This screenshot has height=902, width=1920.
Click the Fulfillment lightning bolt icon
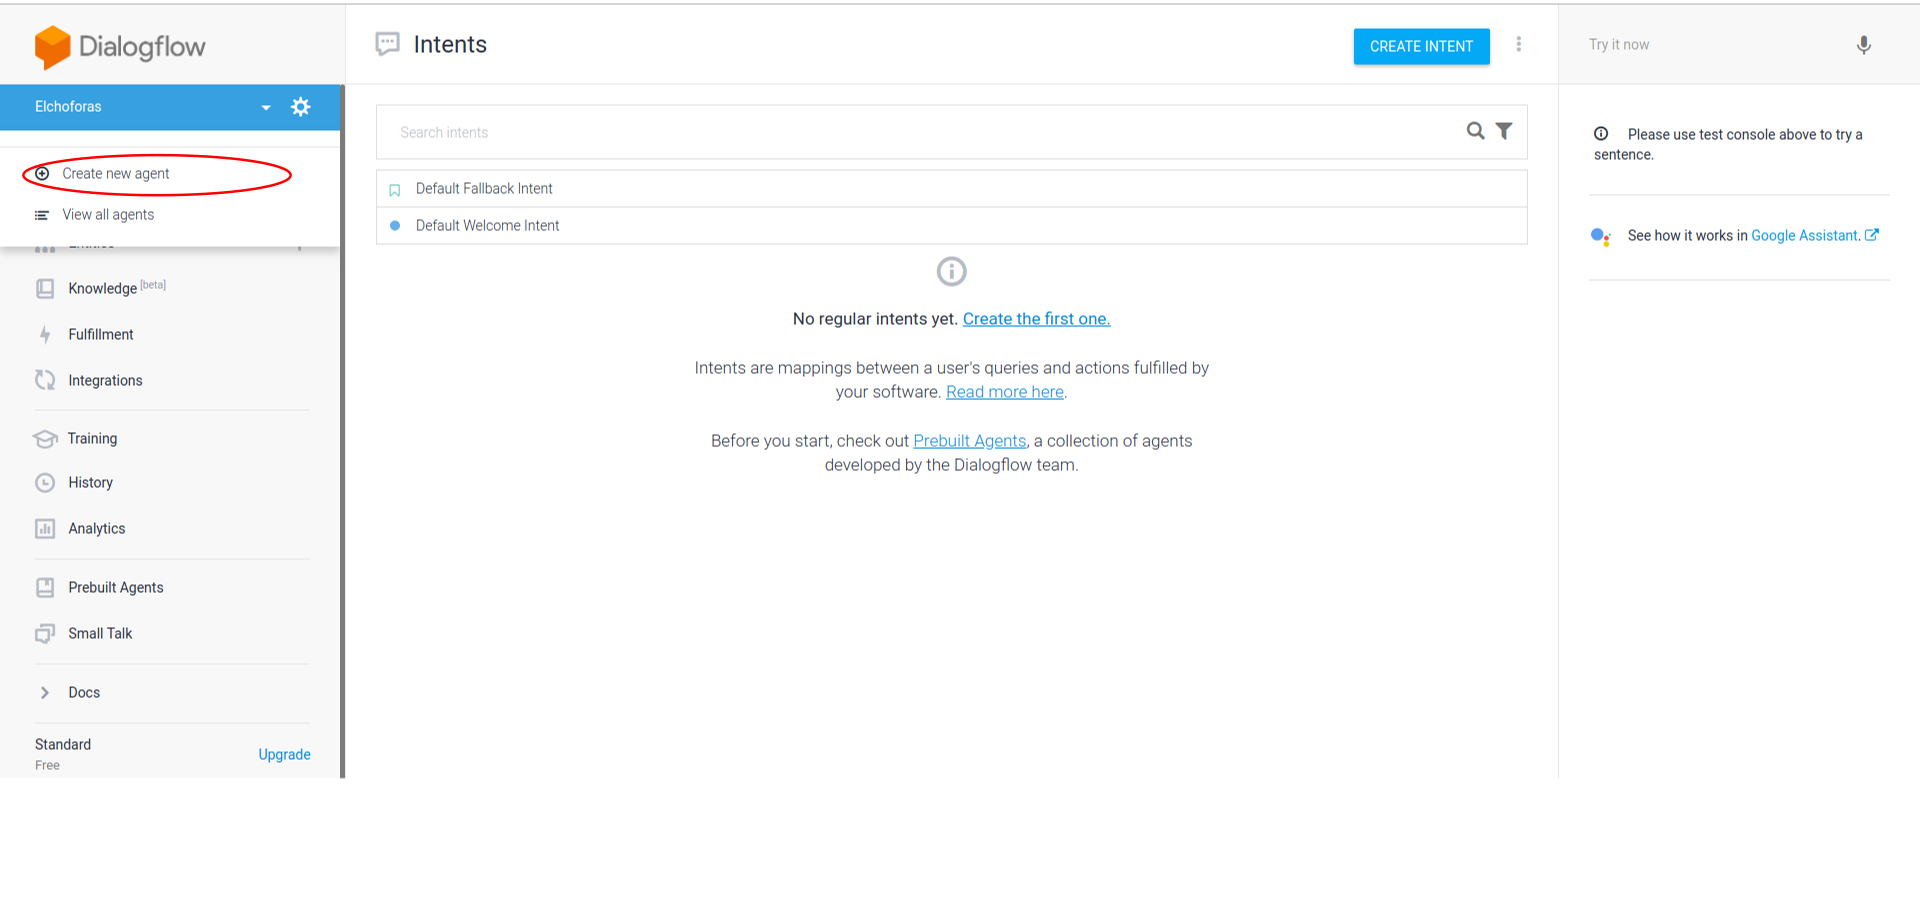[45, 335]
